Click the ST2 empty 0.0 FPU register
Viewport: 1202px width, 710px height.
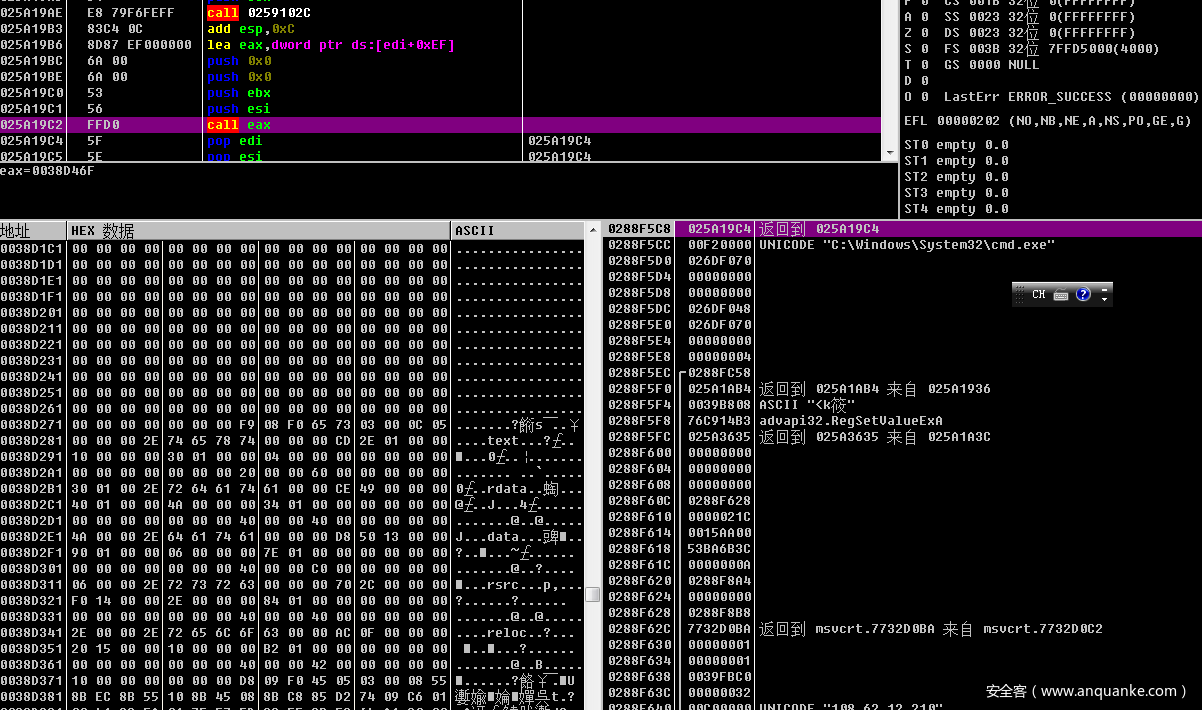coord(956,177)
